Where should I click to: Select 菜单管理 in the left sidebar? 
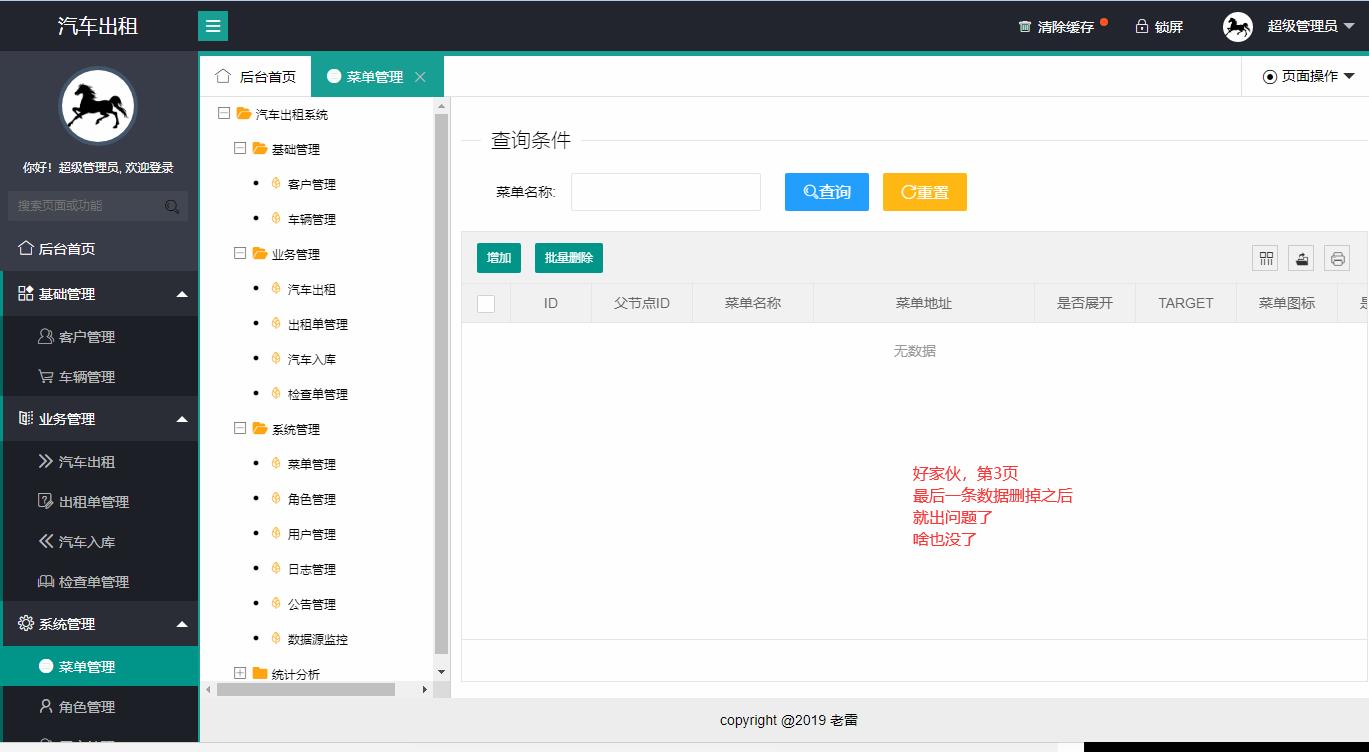point(100,667)
